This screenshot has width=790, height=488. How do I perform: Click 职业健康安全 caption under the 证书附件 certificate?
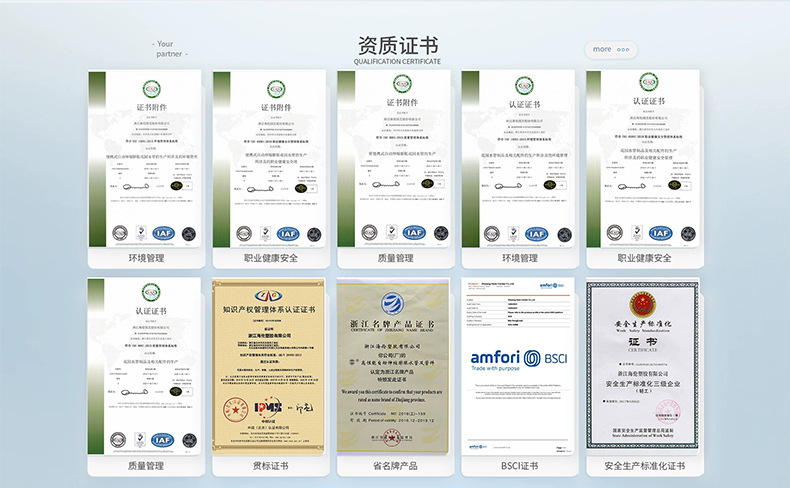tap(271, 258)
